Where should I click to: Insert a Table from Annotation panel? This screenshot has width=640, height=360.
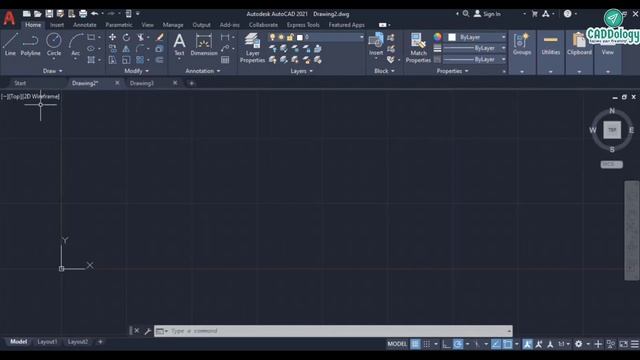pyautogui.click(x=225, y=60)
